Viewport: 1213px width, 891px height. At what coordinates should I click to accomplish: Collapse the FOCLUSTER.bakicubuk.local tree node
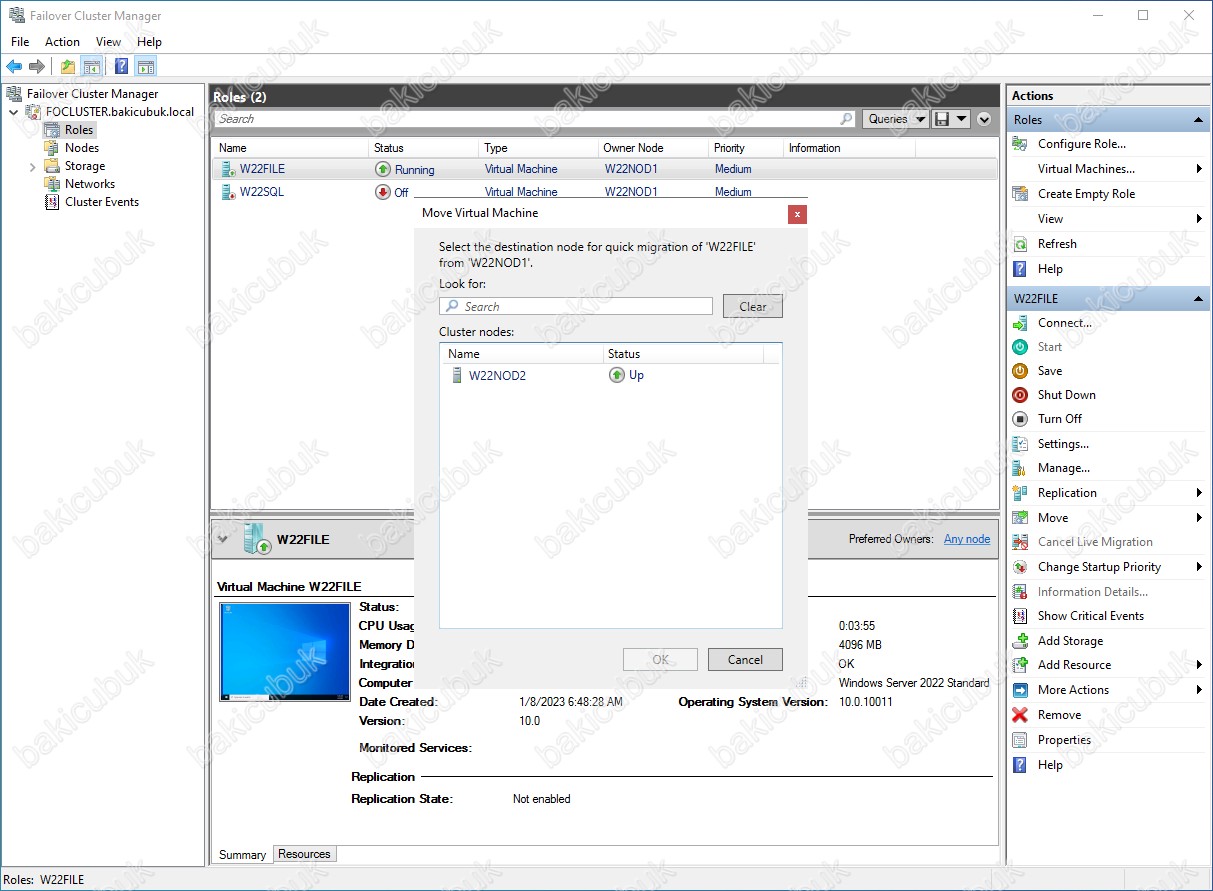click(13, 112)
